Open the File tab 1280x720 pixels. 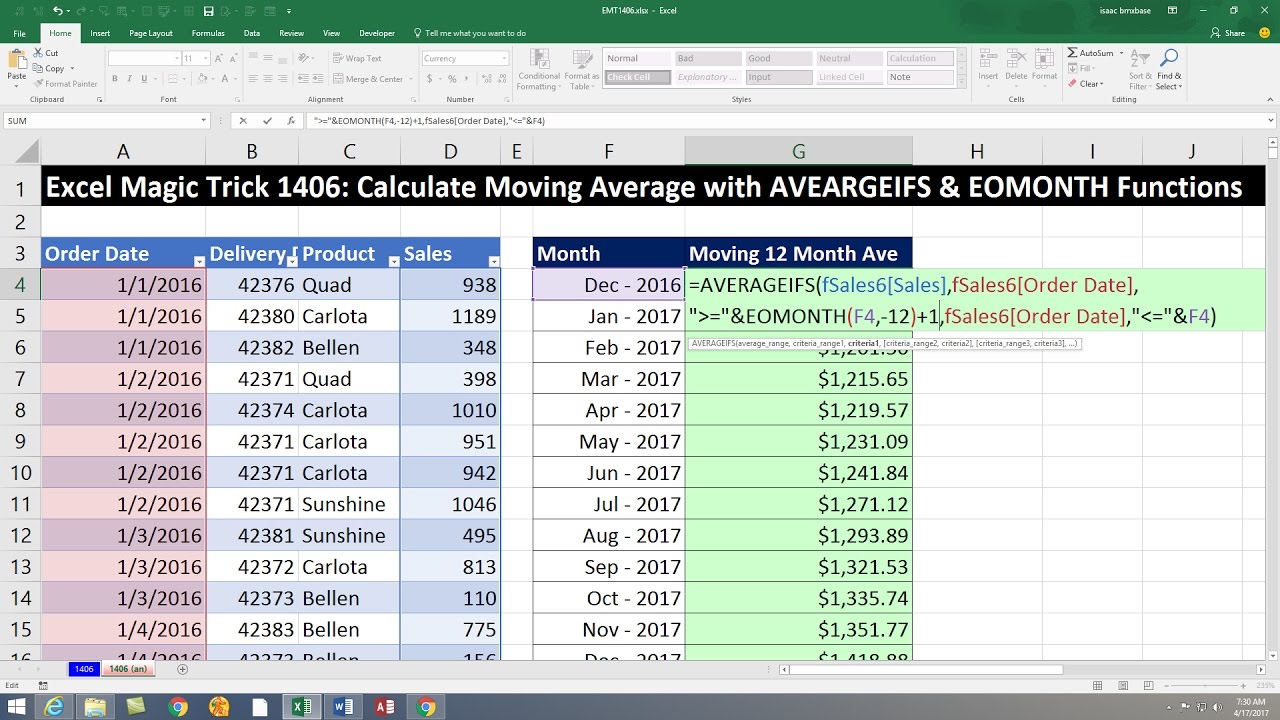[x=19, y=33]
